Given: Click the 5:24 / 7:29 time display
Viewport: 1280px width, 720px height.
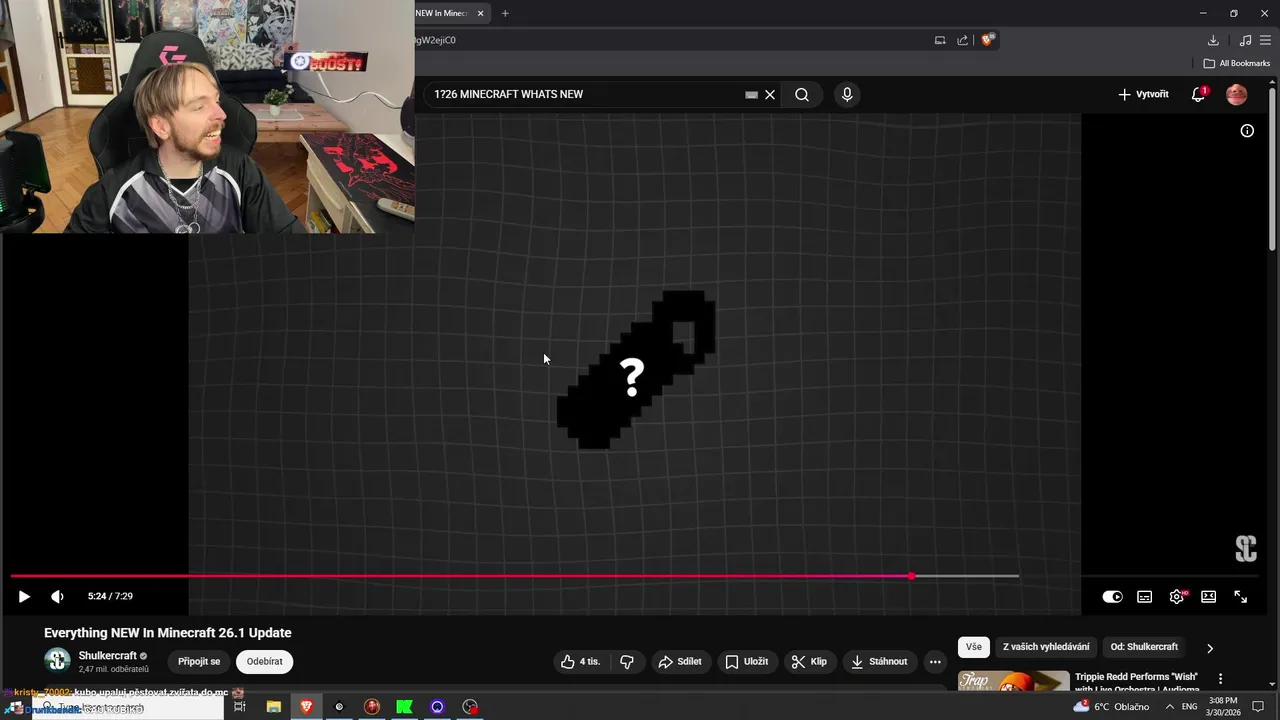Looking at the screenshot, I should point(110,596).
